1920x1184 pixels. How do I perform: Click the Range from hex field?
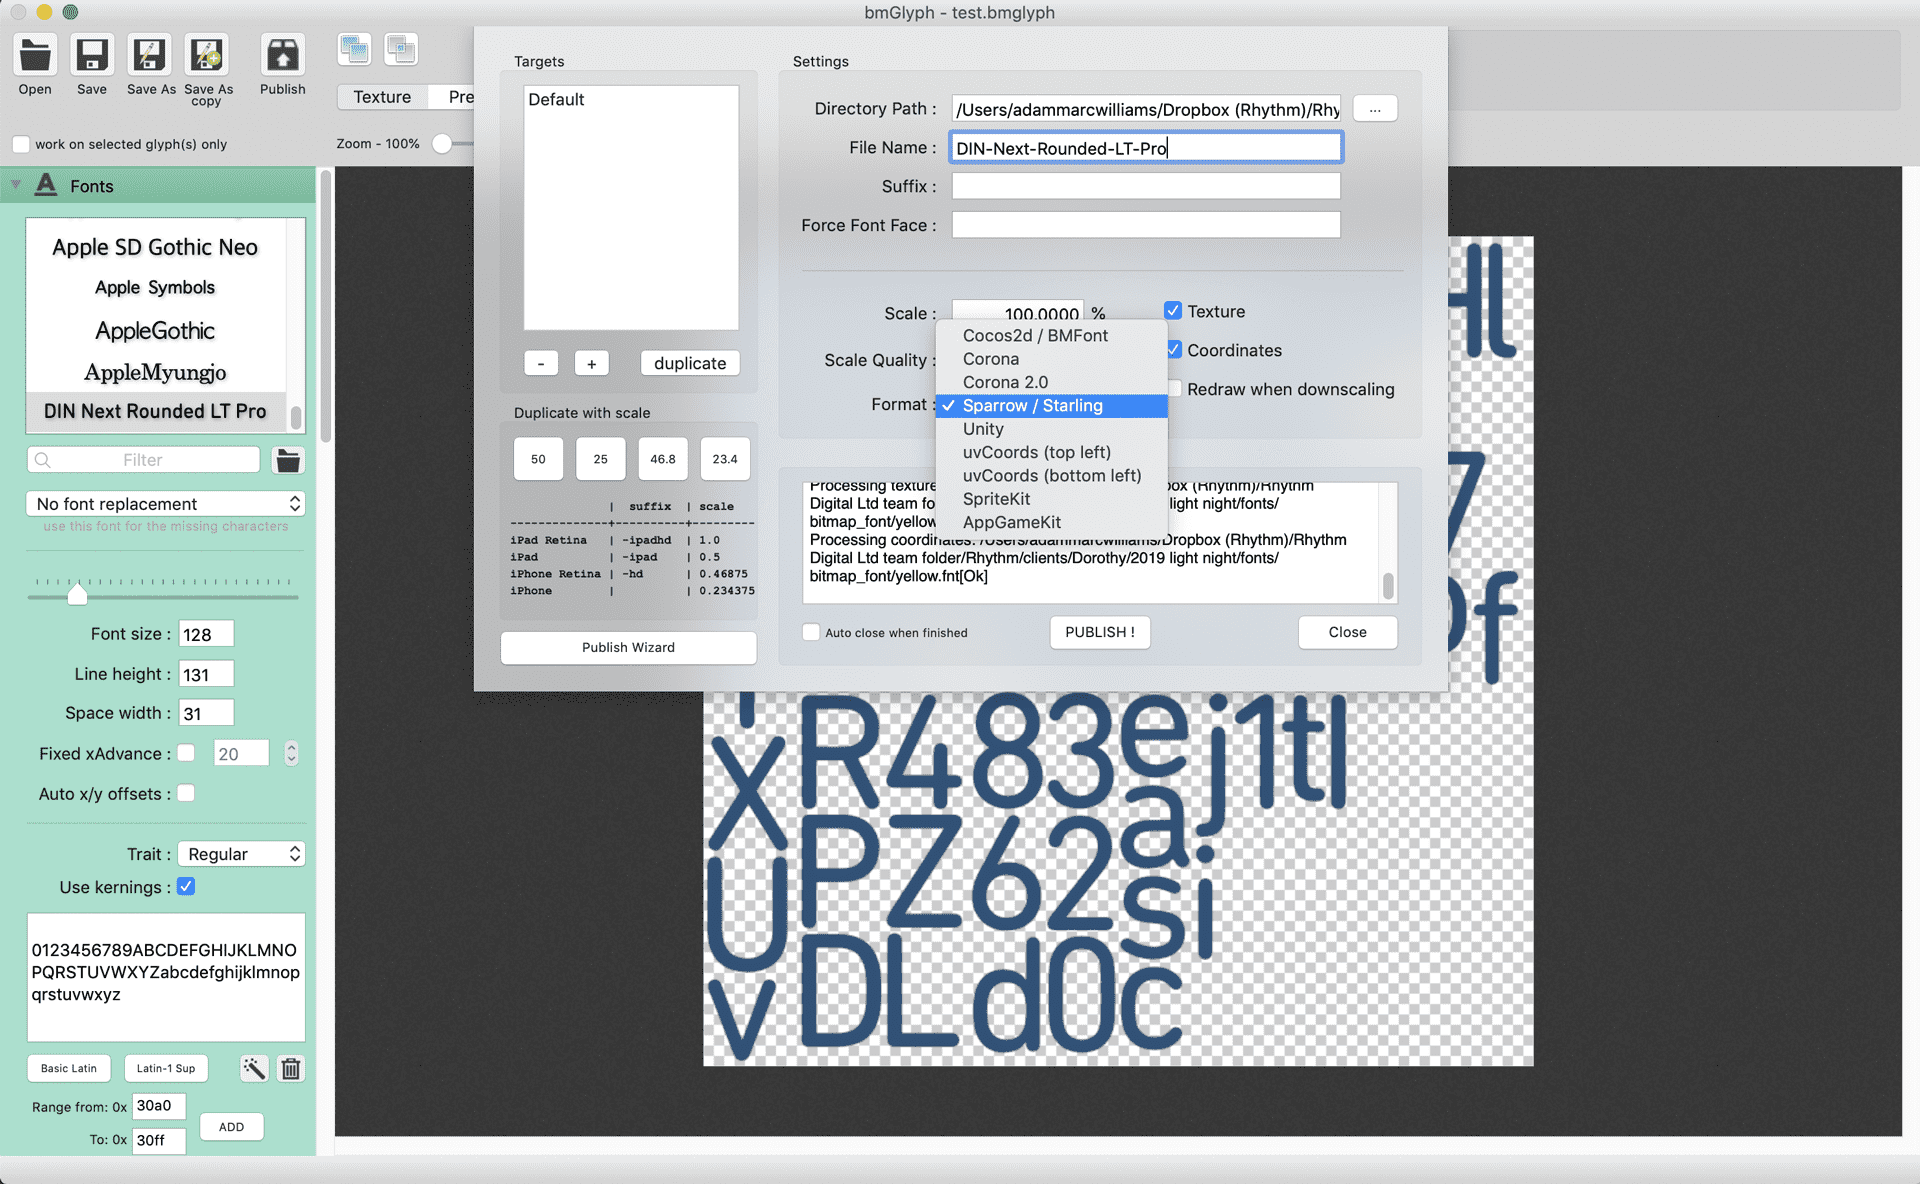(x=159, y=1105)
